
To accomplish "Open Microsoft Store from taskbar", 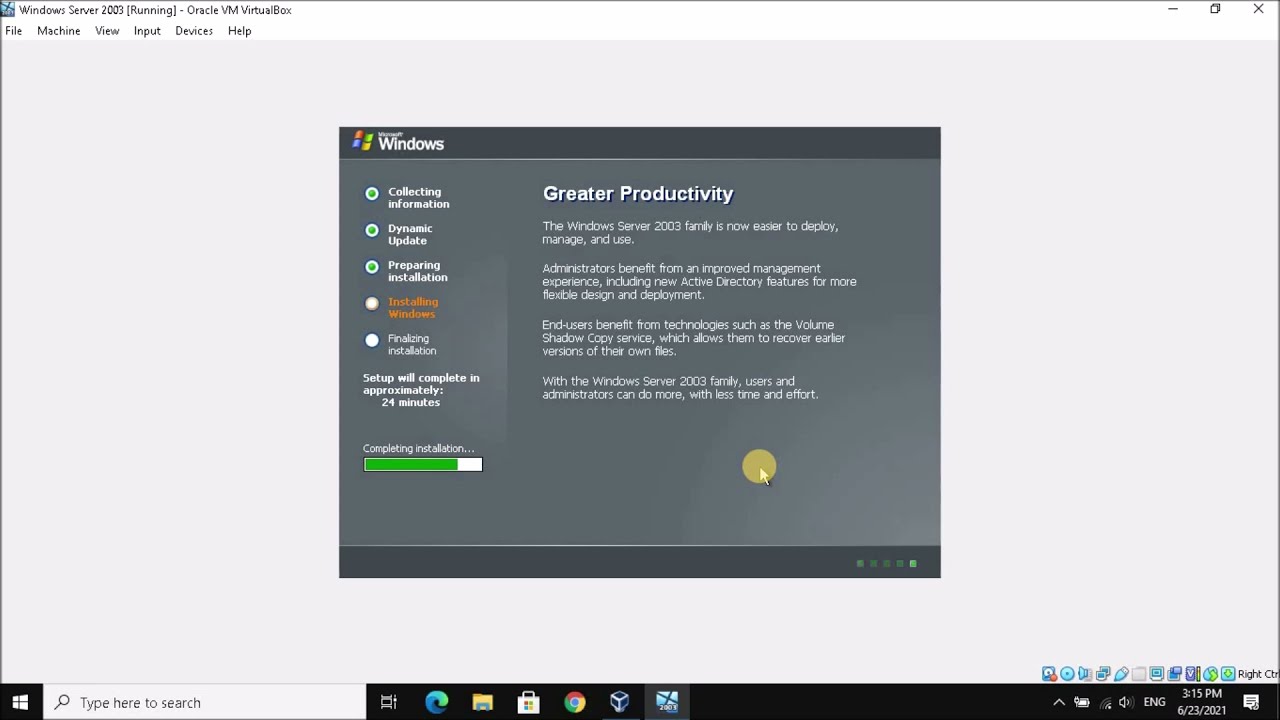I will (x=528, y=702).
